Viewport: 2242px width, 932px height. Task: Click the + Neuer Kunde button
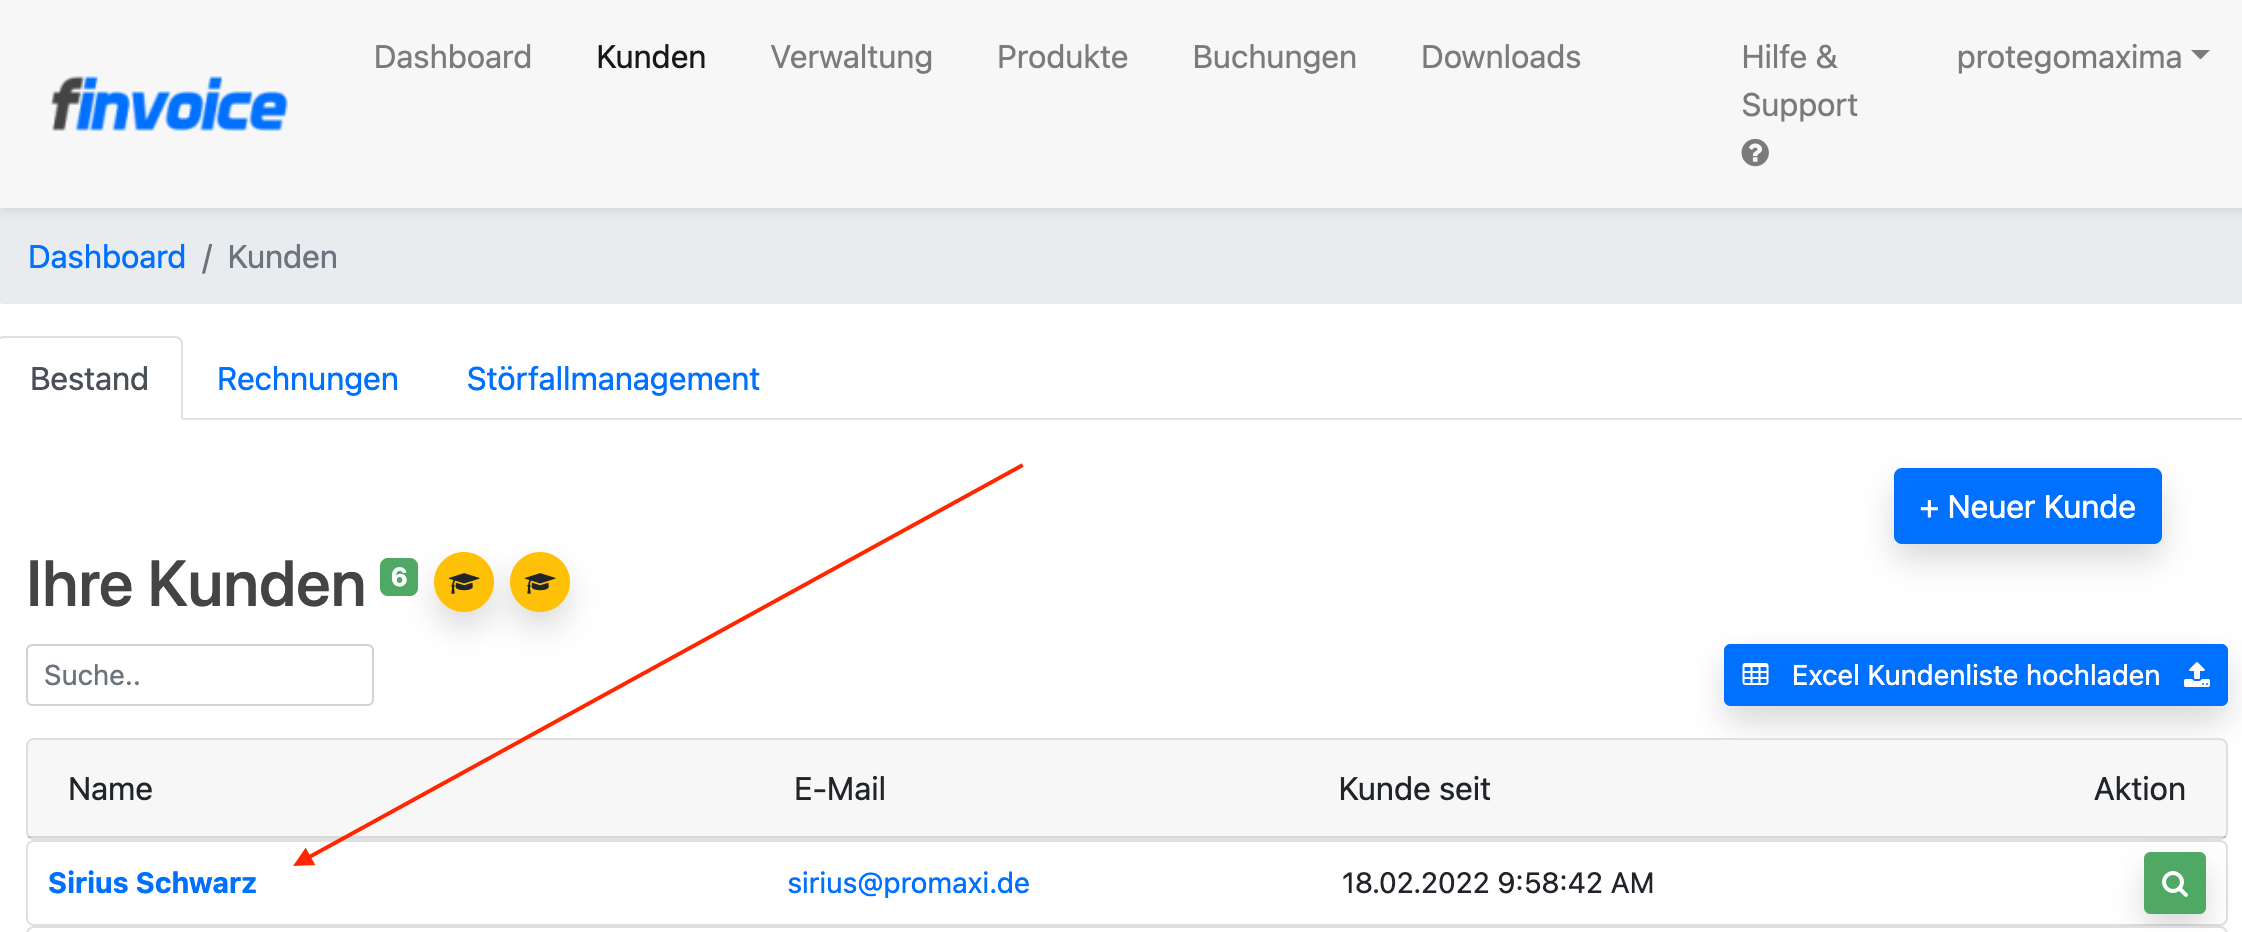pos(2026,506)
